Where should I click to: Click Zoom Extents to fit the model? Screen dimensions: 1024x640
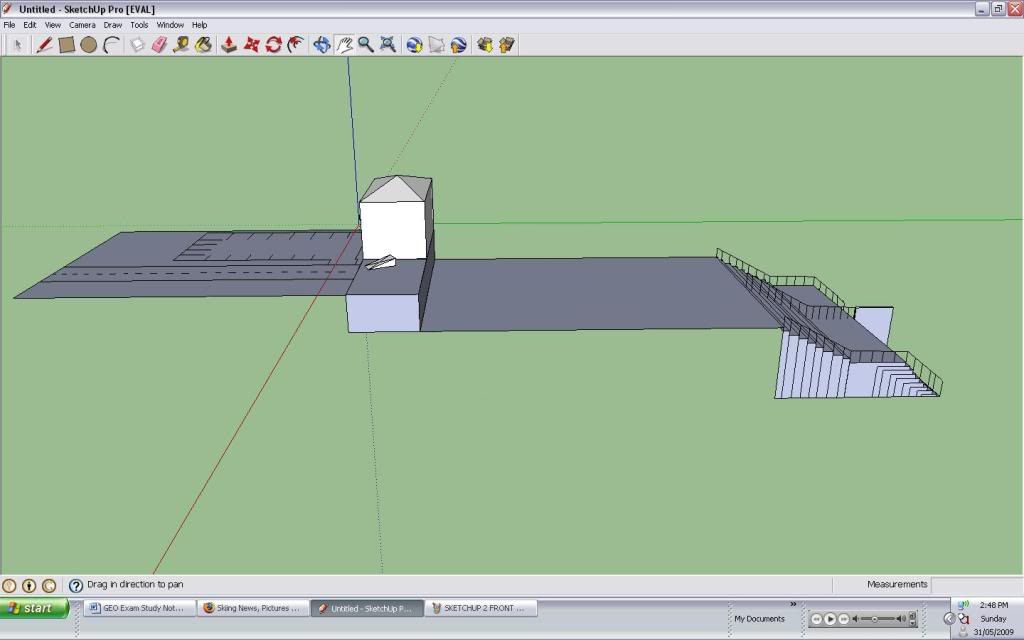pyautogui.click(x=388, y=44)
